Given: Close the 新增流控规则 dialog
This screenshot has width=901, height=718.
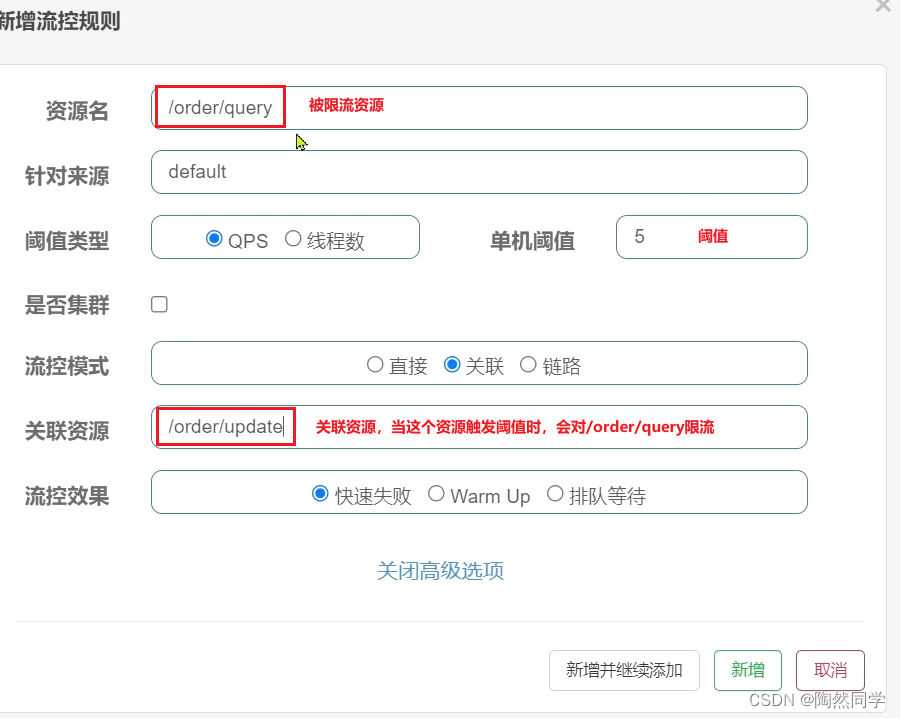Looking at the screenshot, I should pos(883,6).
